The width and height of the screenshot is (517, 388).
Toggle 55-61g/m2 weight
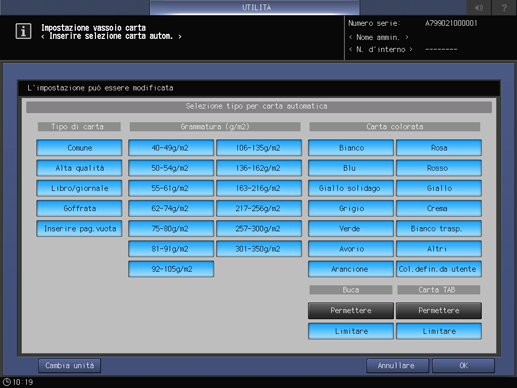tap(171, 188)
